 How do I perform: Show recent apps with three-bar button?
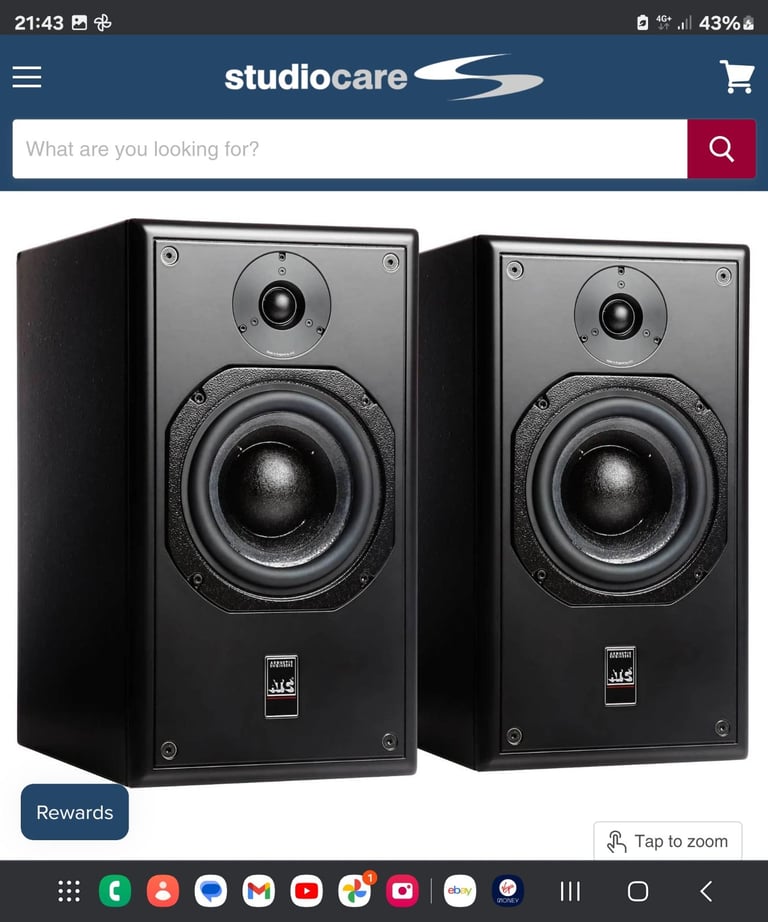[570, 891]
